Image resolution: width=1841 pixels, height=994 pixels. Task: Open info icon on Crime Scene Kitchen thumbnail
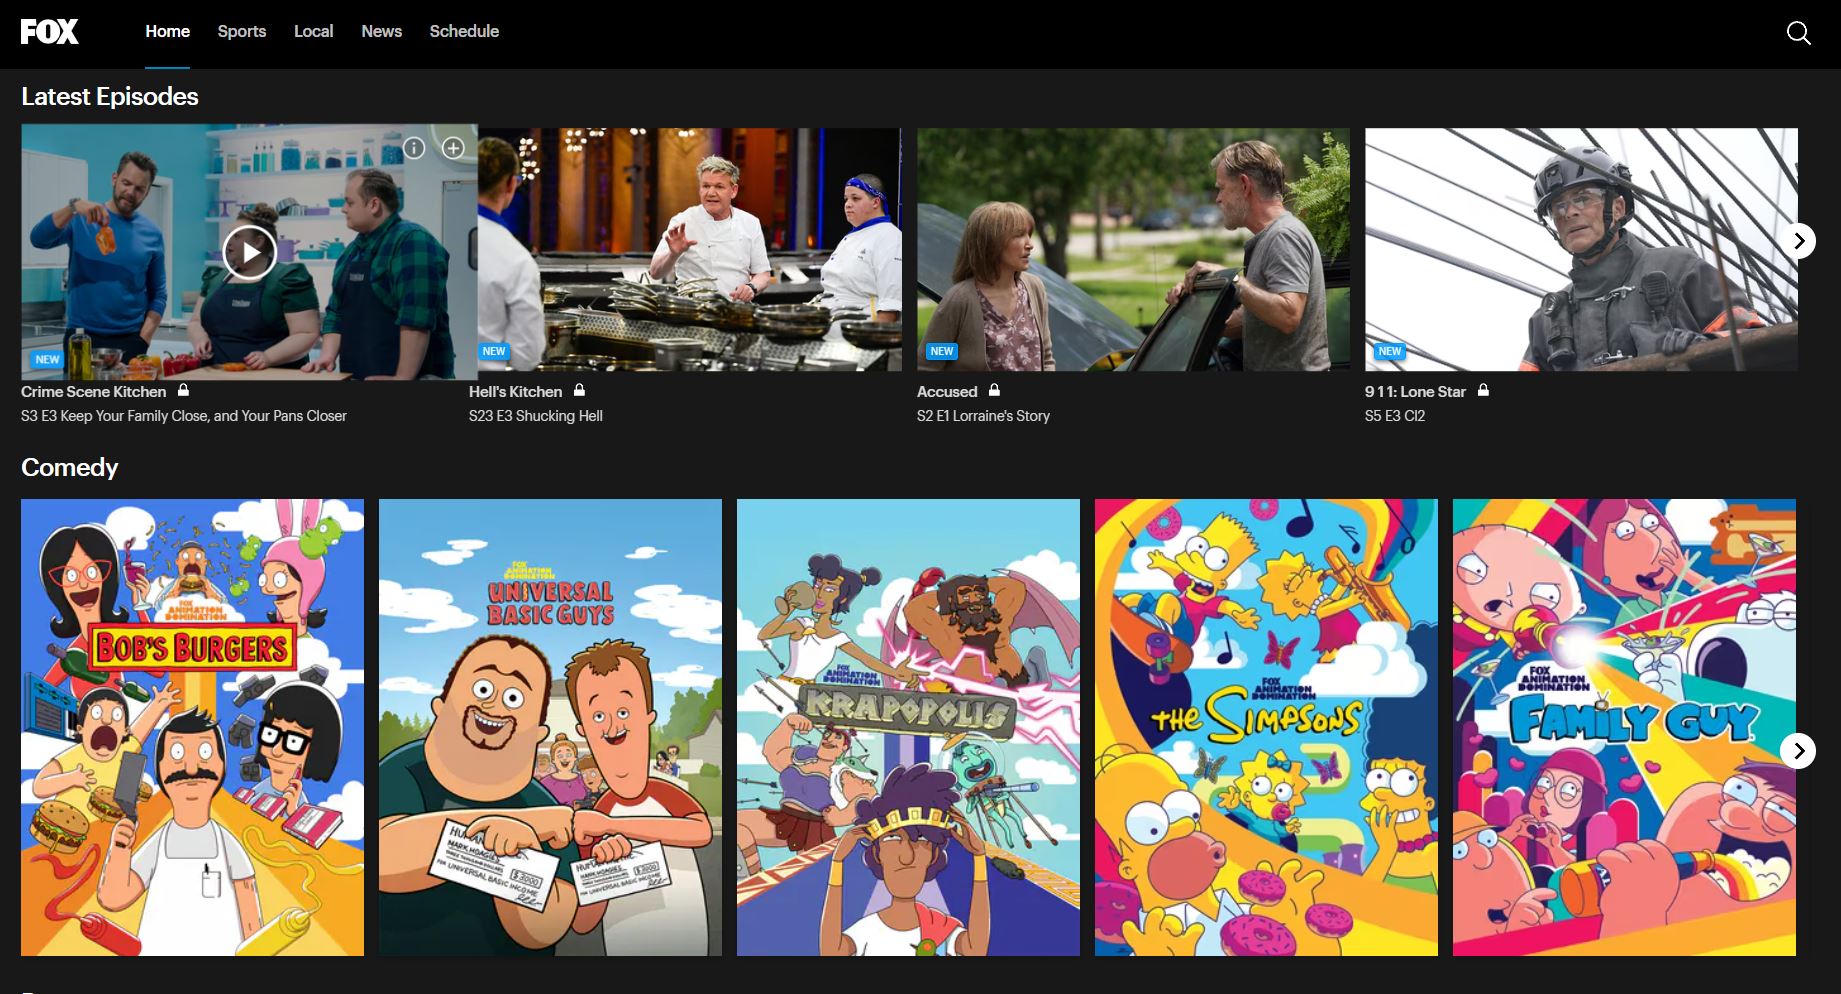point(414,148)
